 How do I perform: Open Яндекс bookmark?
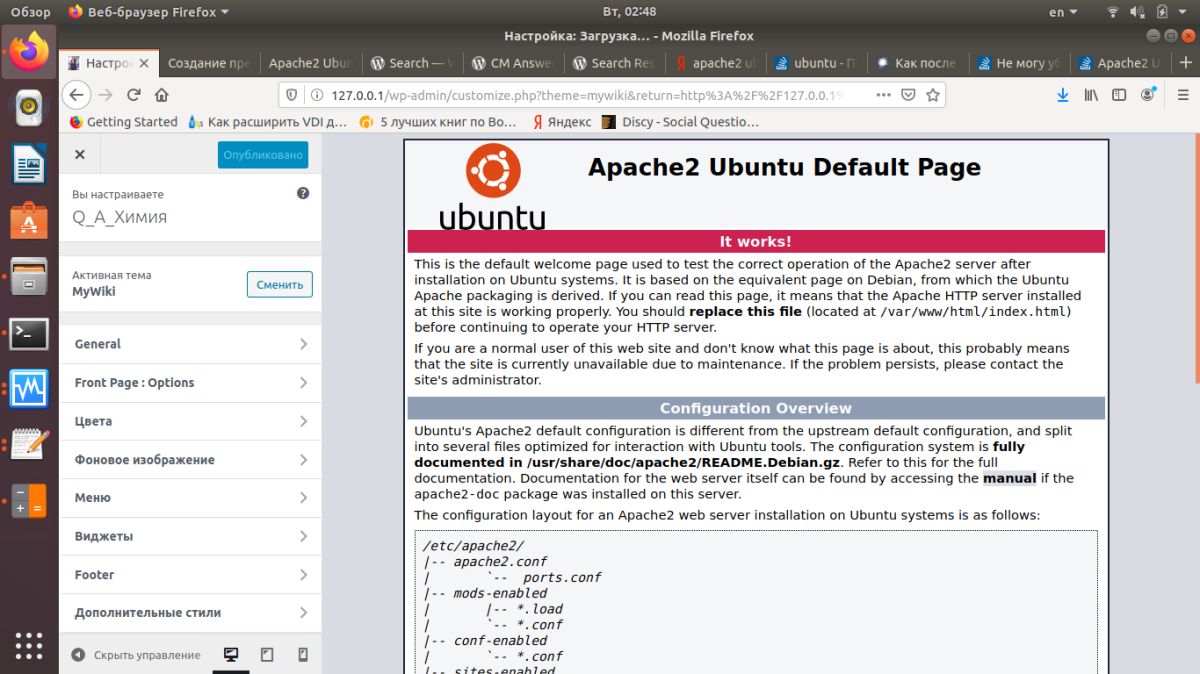click(561, 122)
